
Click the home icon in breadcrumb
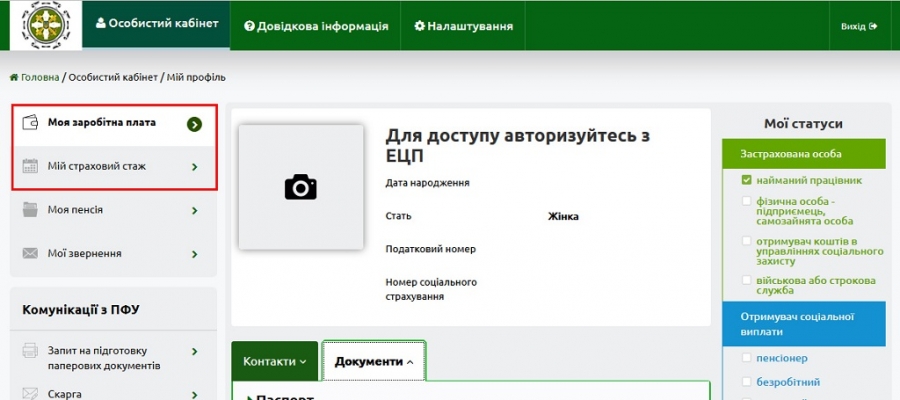coord(14,77)
